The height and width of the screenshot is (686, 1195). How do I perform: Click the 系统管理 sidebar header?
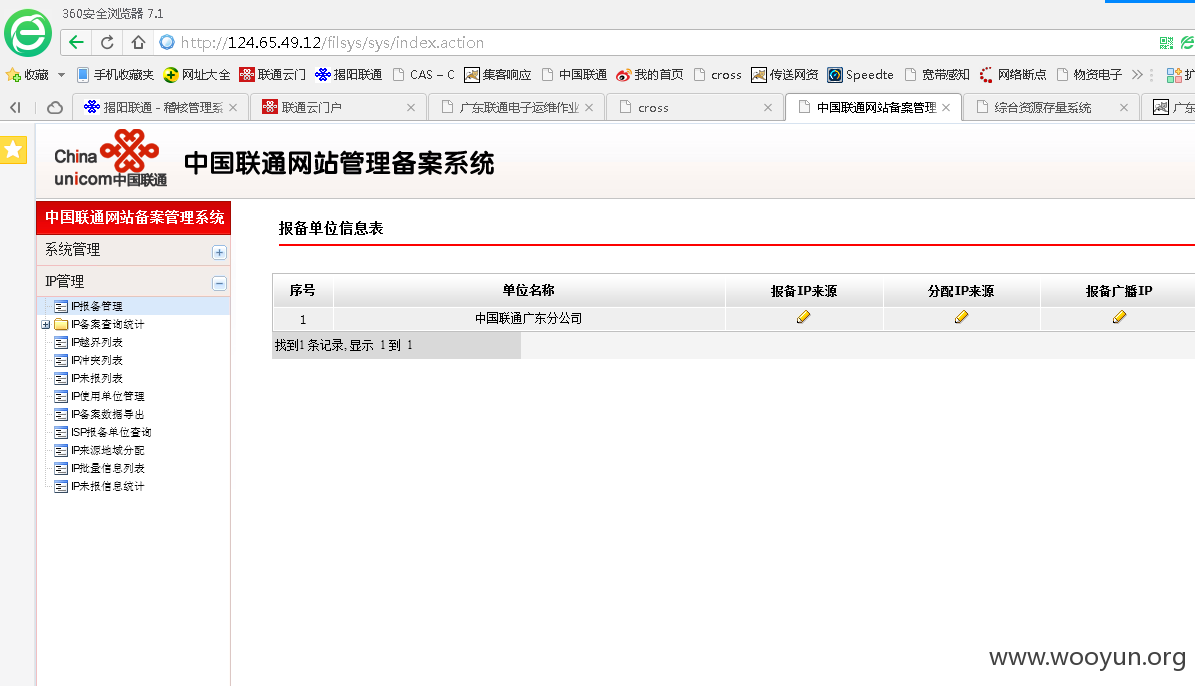coord(133,250)
